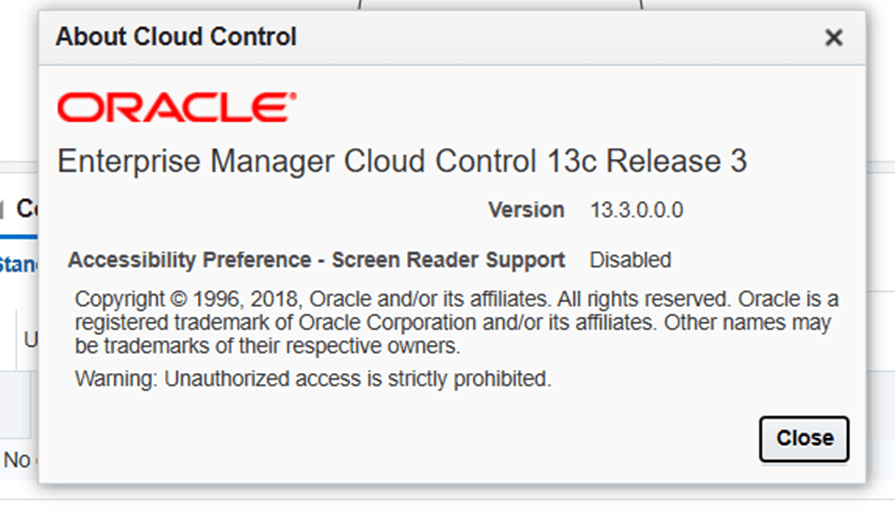The image size is (895, 508).
Task: Select the partially hidden 'Co' tab behind dialog
Action: [x=26, y=209]
